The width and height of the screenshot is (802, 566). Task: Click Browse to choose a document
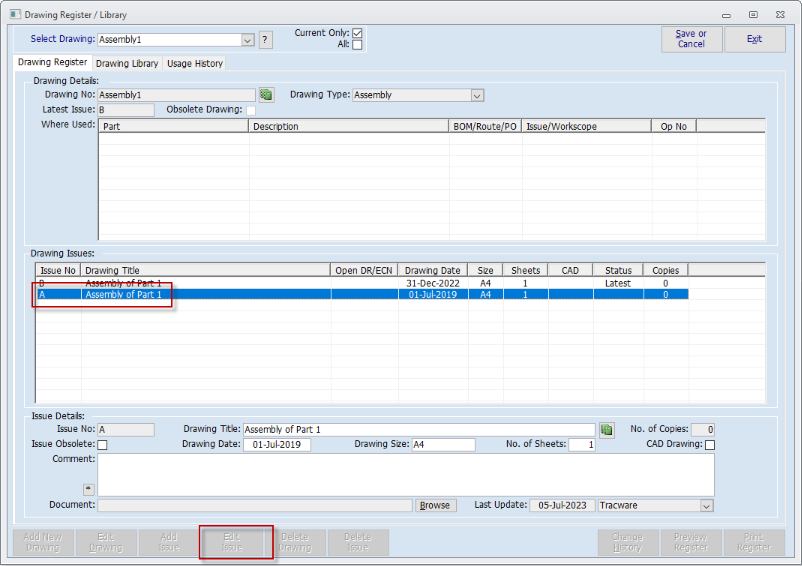(435, 506)
